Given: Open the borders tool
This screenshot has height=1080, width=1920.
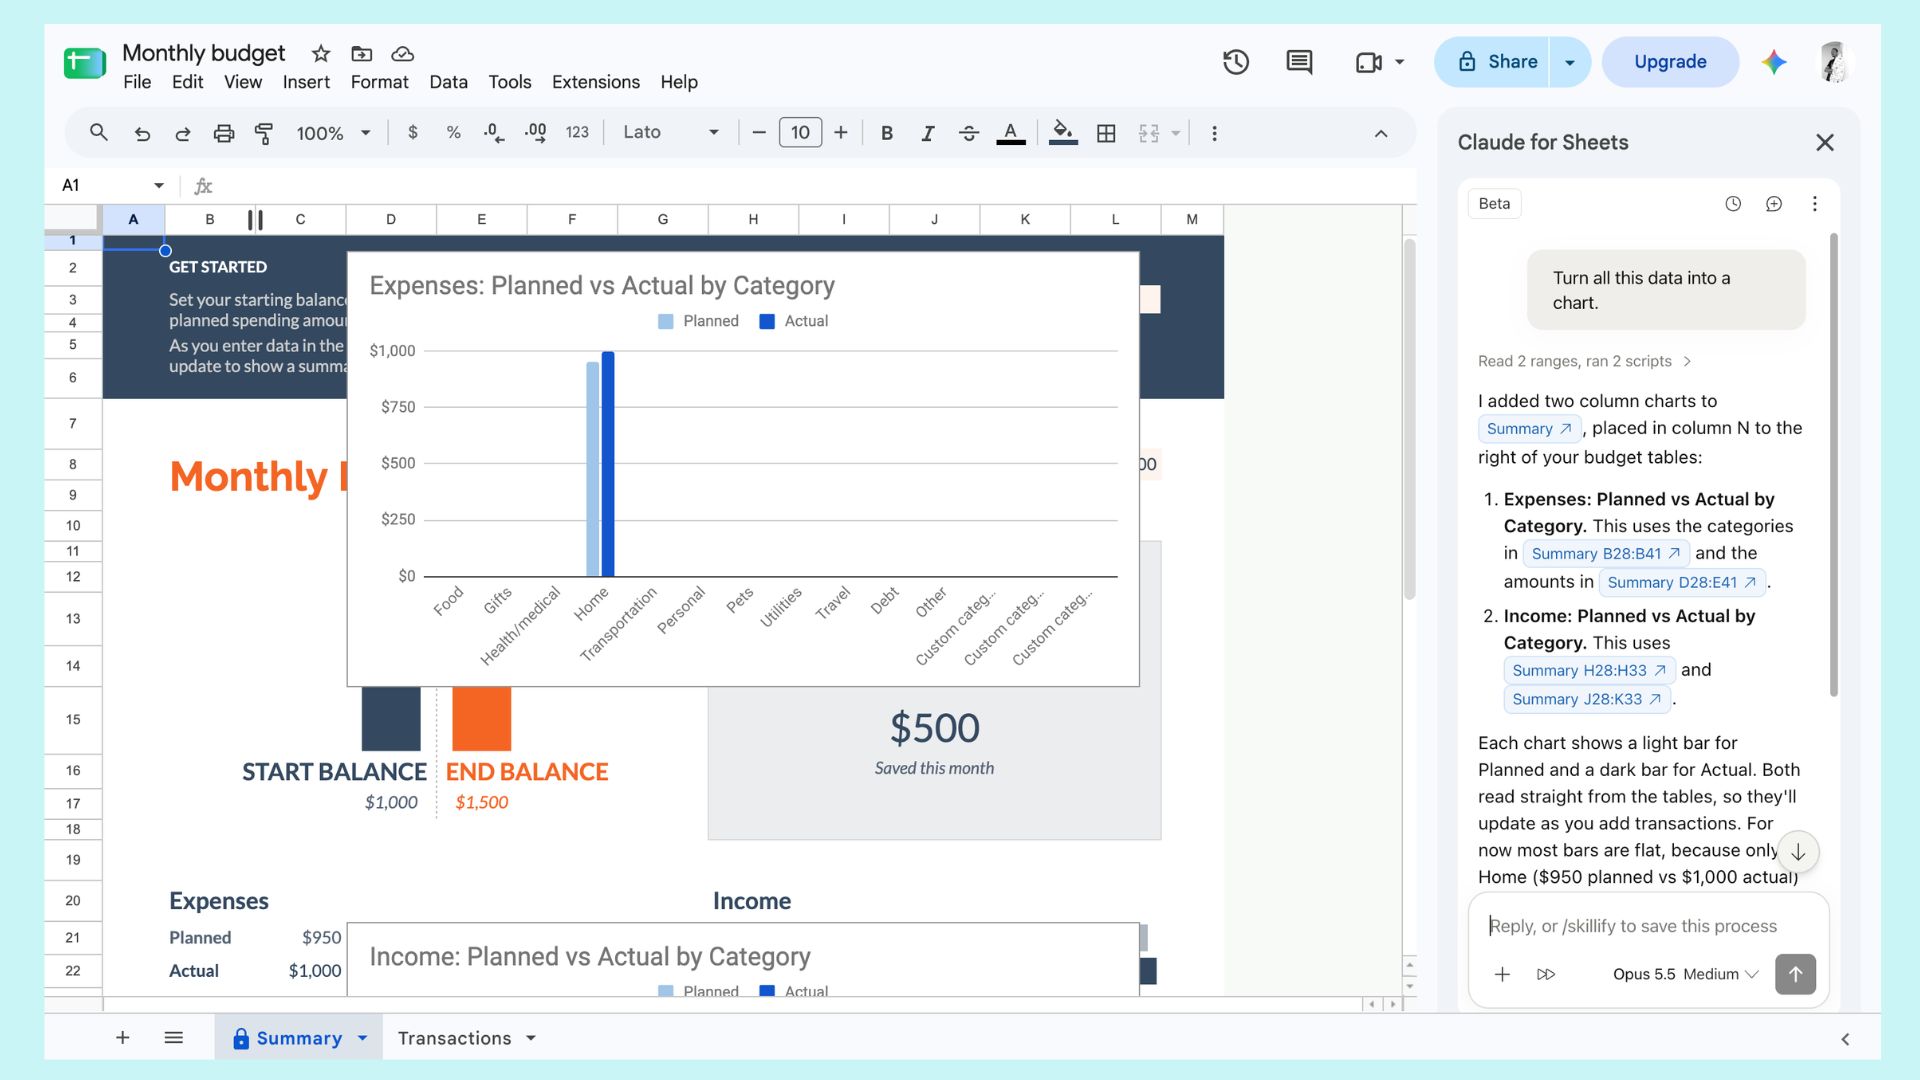Looking at the screenshot, I should coord(1106,133).
